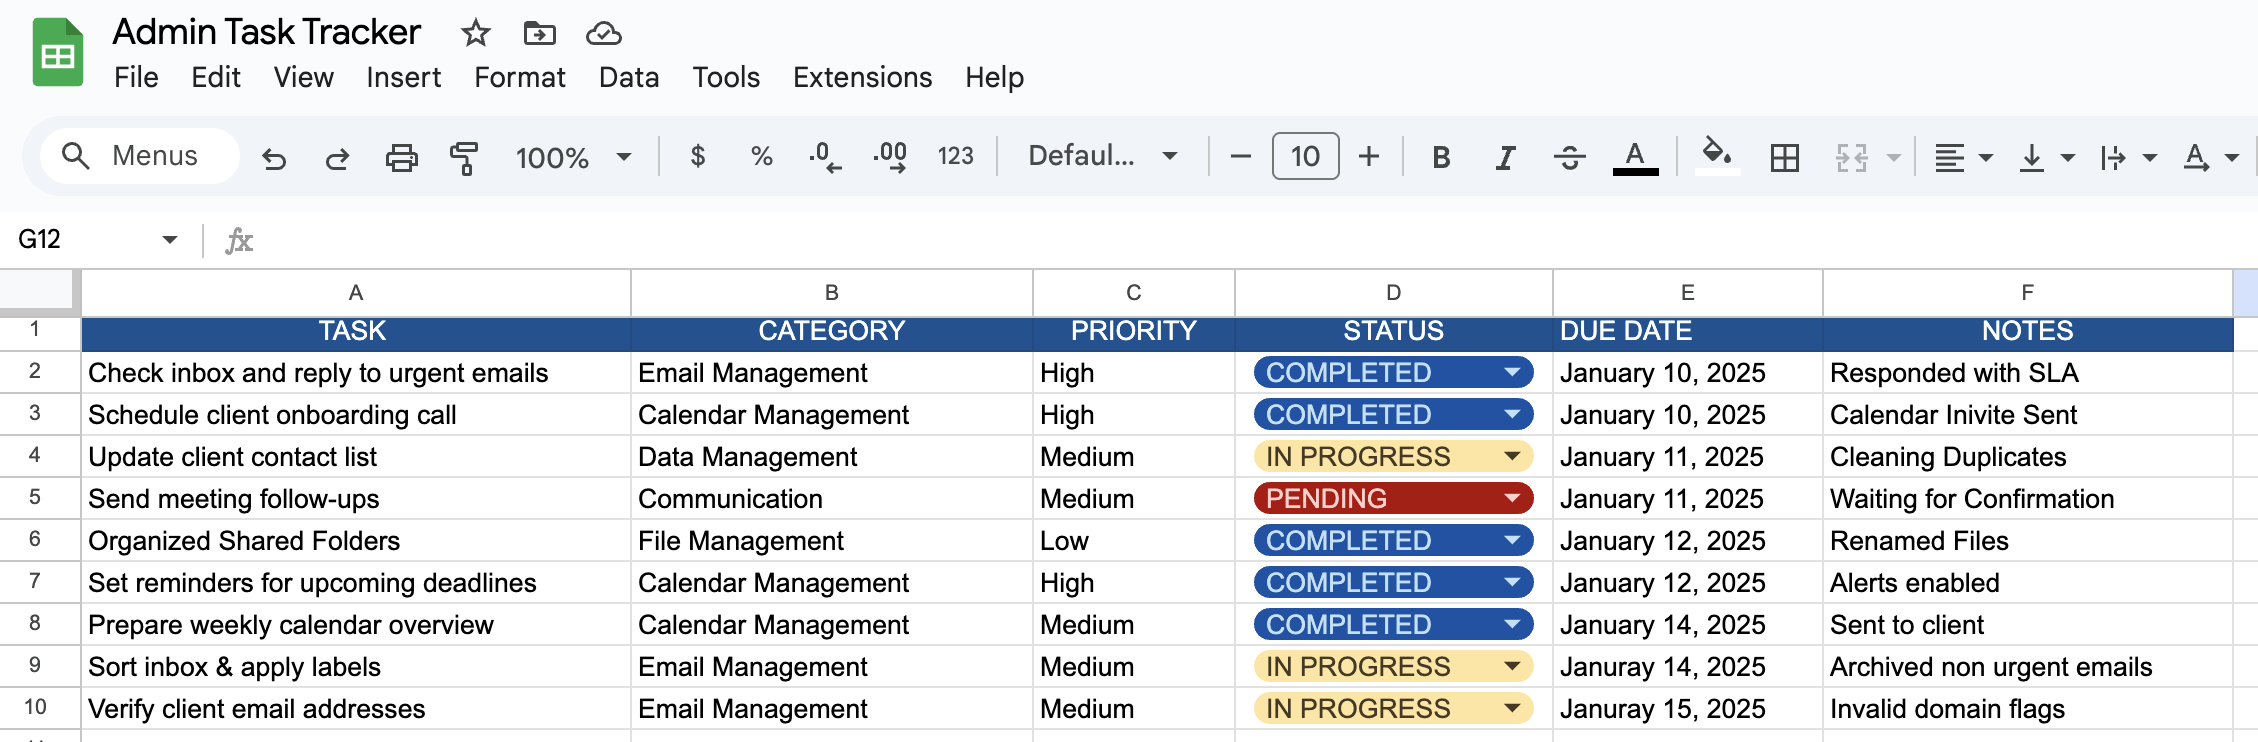2258x742 pixels.
Task: Toggle strikethrough formatting
Action: point(1569,157)
